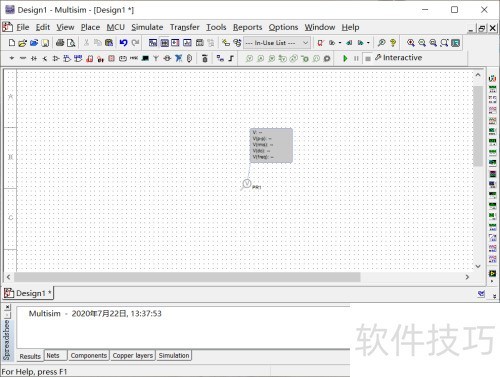Open the Transfer menu
Image resolution: width=500 pixels, height=377 pixels.
pos(185,27)
